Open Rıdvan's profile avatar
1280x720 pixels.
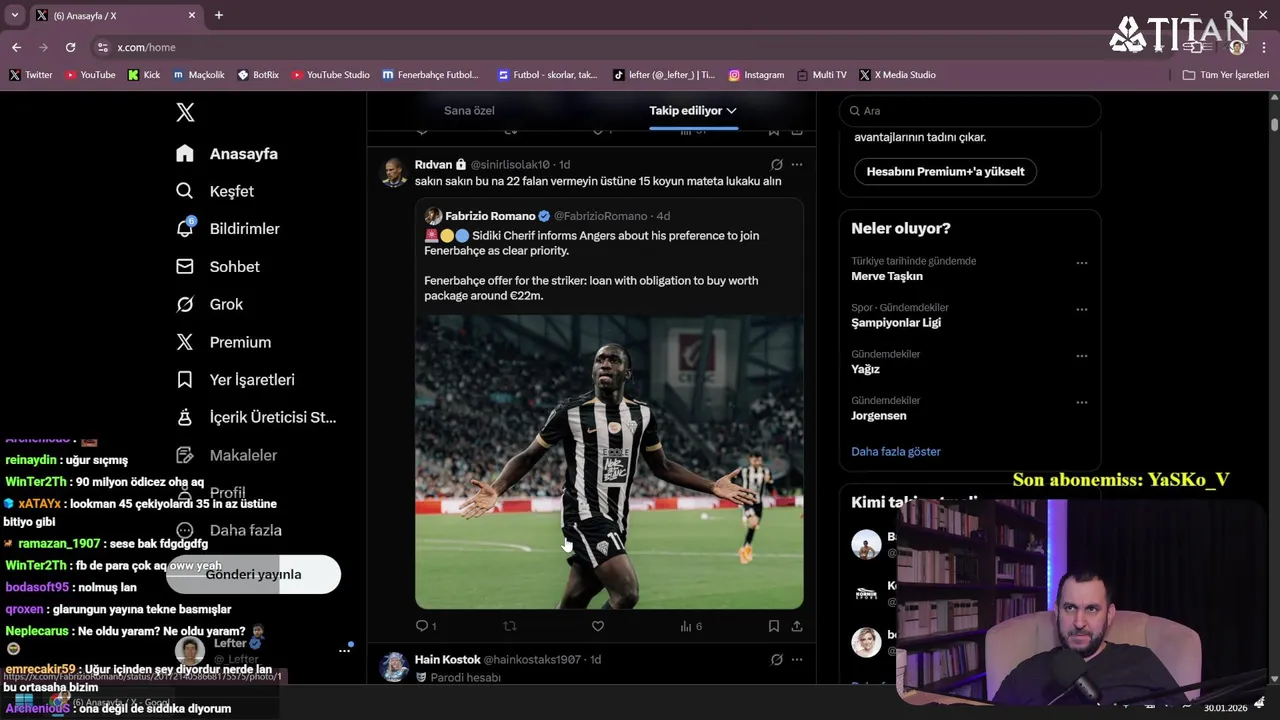pyautogui.click(x=394, y=172)
